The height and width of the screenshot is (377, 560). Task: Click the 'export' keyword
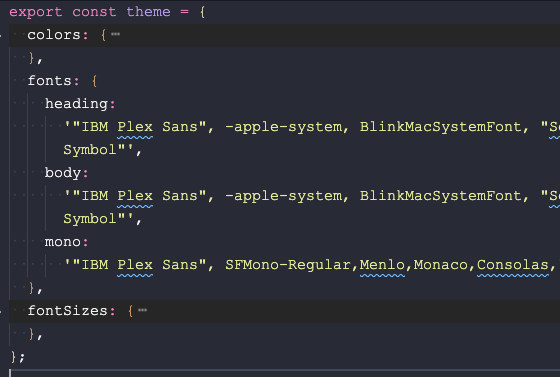[36, 12]
